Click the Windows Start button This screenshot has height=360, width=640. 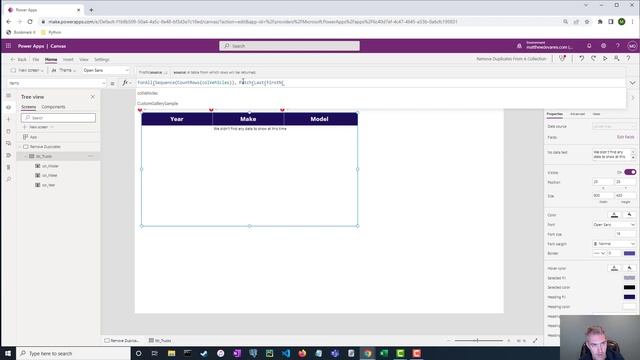point(8,353)
